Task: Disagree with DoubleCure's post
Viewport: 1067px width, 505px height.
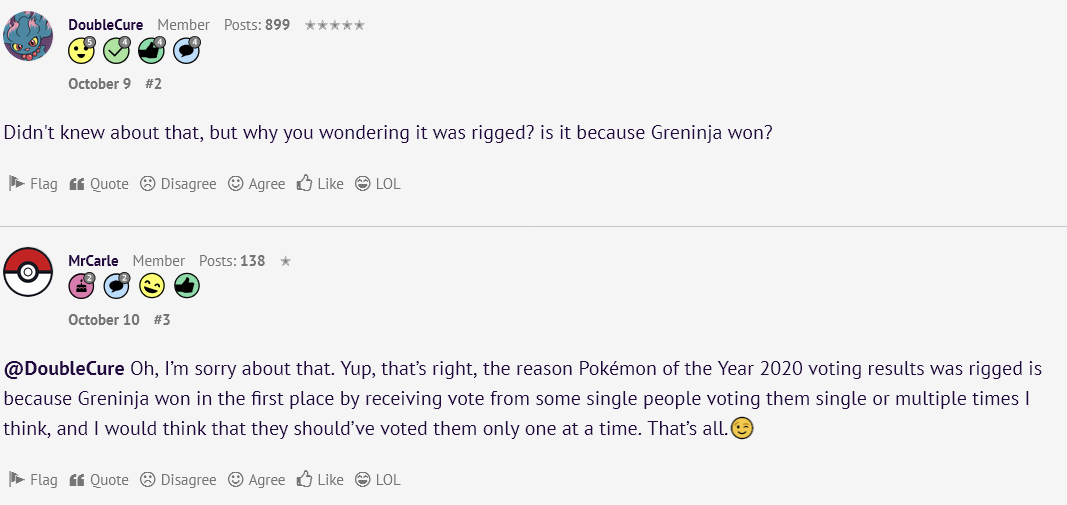Action: coord(178,184)
